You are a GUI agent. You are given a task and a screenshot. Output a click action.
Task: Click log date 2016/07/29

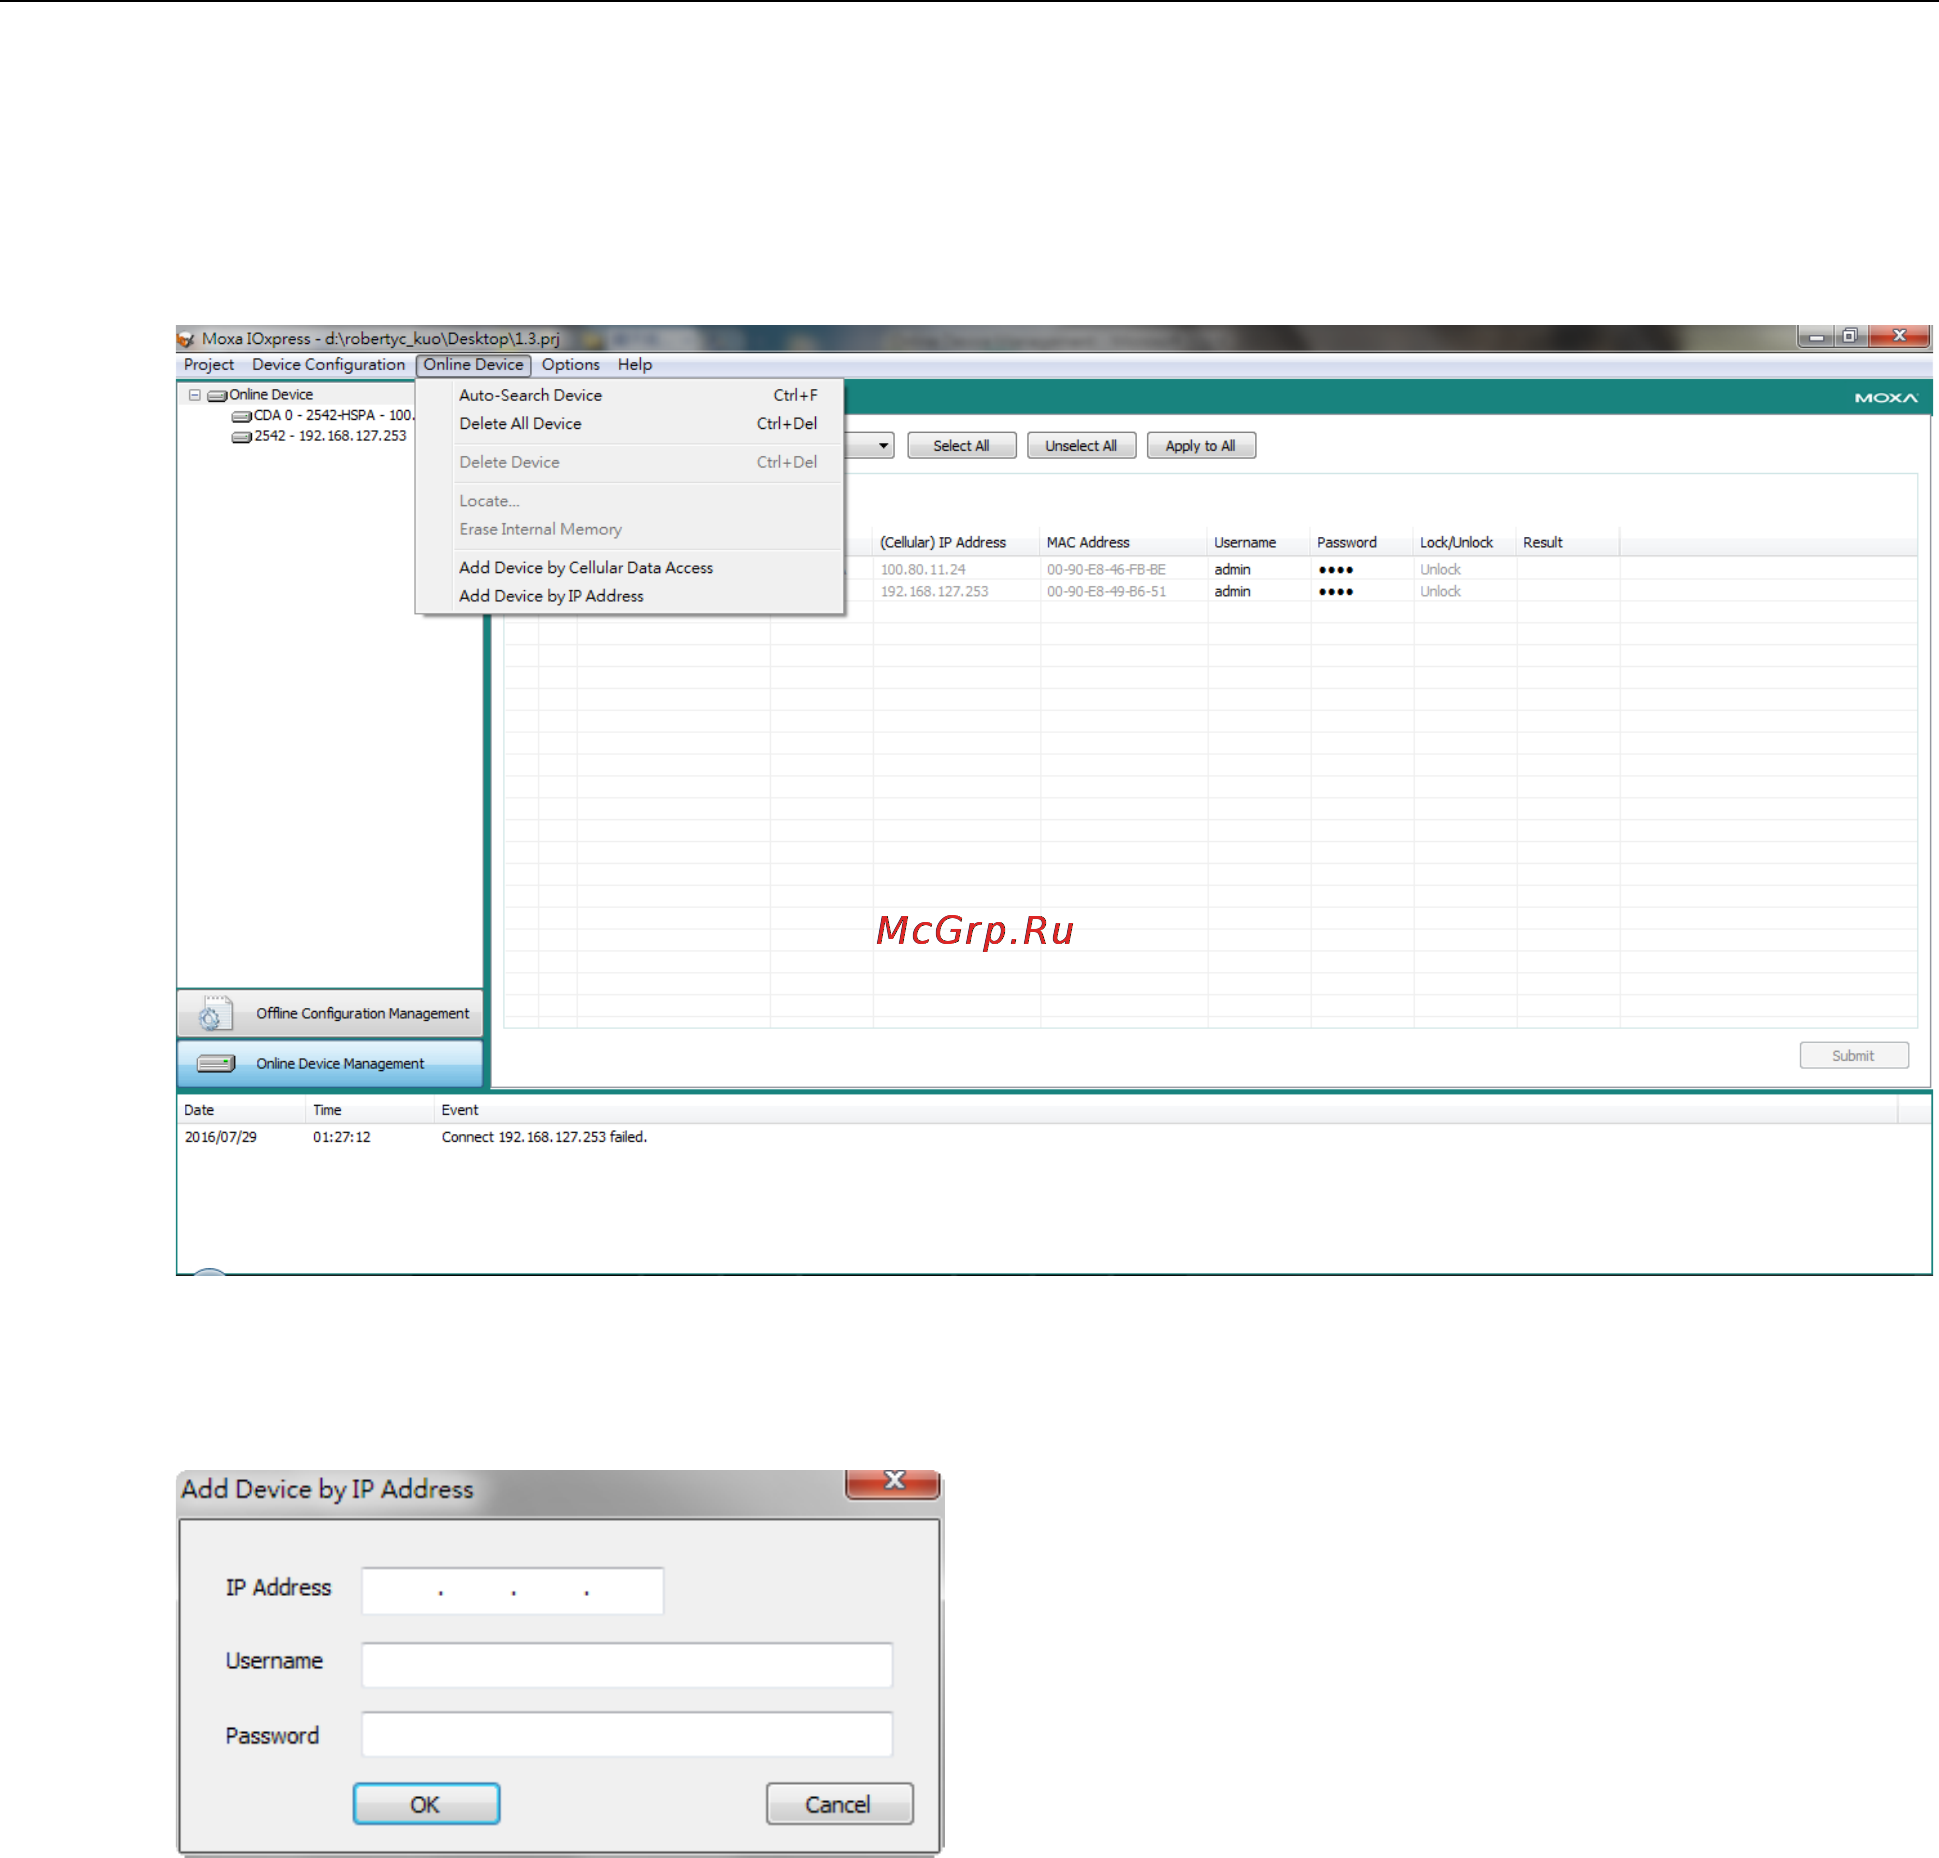click(x=221, y=1138)
